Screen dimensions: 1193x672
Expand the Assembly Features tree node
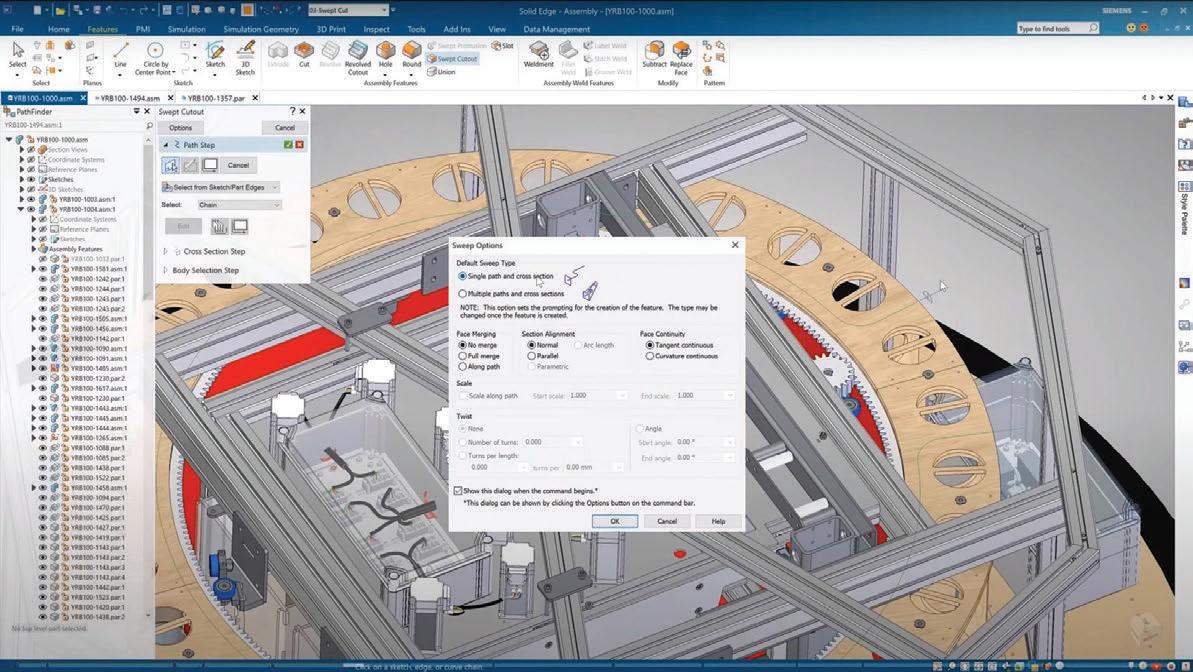[34, 249]
